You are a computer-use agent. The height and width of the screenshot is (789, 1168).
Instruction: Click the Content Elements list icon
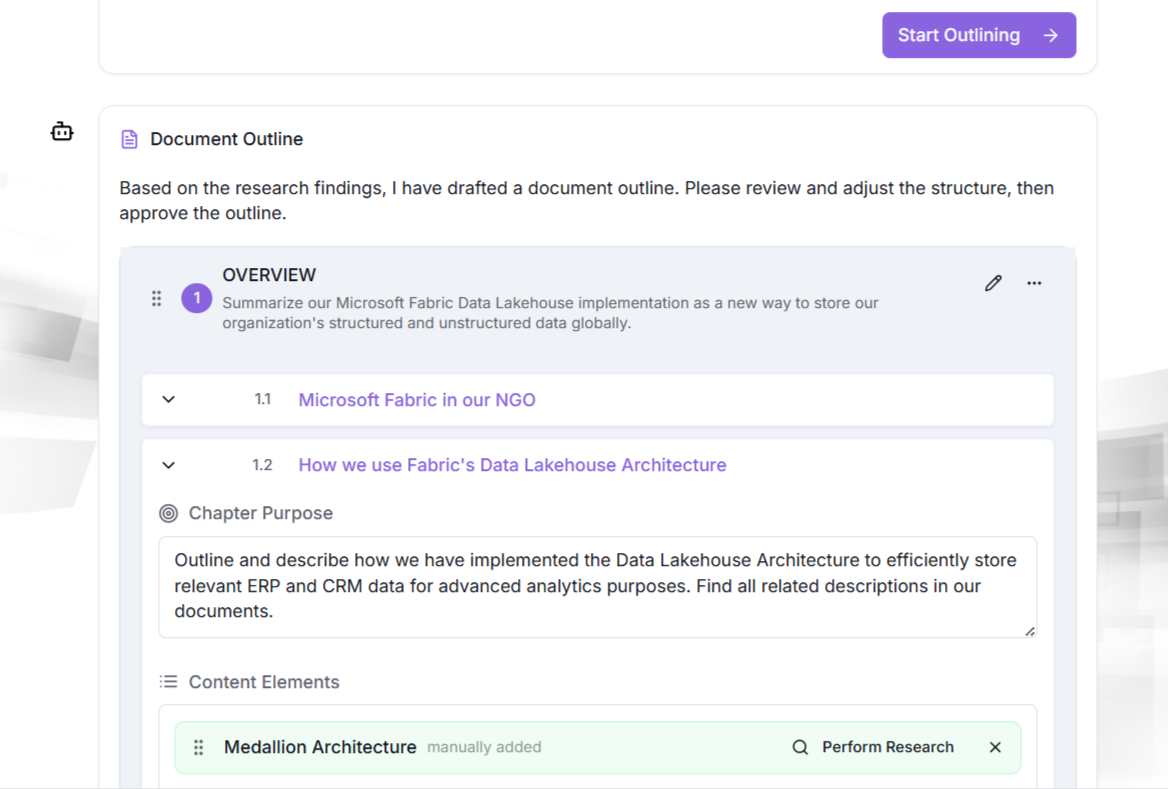(169, 682)
